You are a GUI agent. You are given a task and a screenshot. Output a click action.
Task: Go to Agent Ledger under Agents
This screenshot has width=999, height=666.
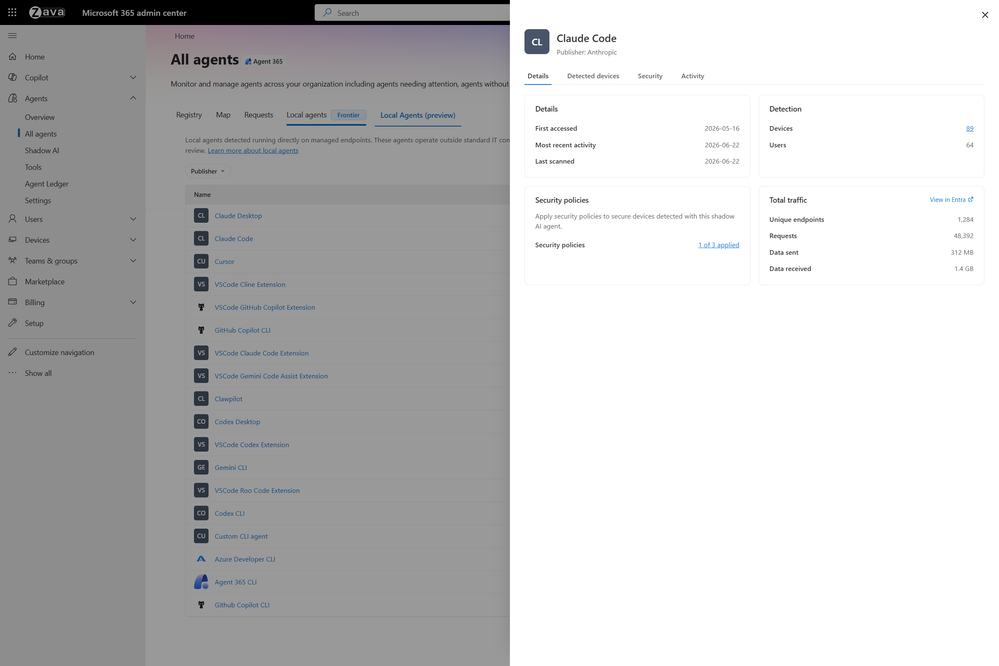[x=47, y=184]
